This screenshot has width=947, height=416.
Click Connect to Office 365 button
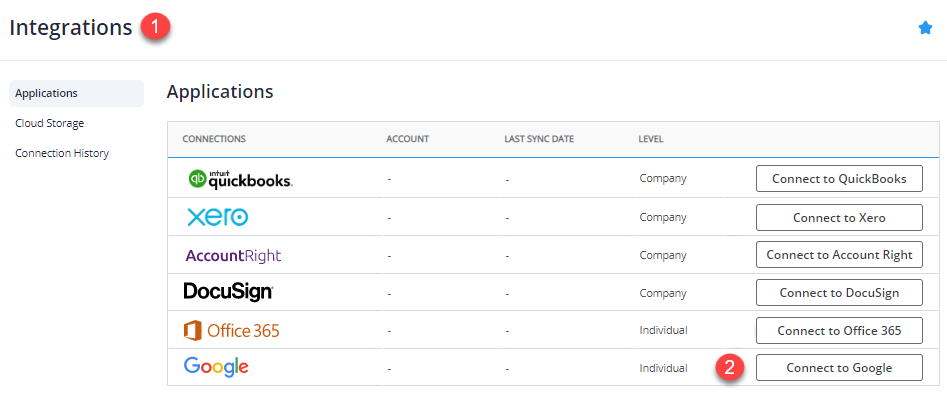(x=839, y=330)
